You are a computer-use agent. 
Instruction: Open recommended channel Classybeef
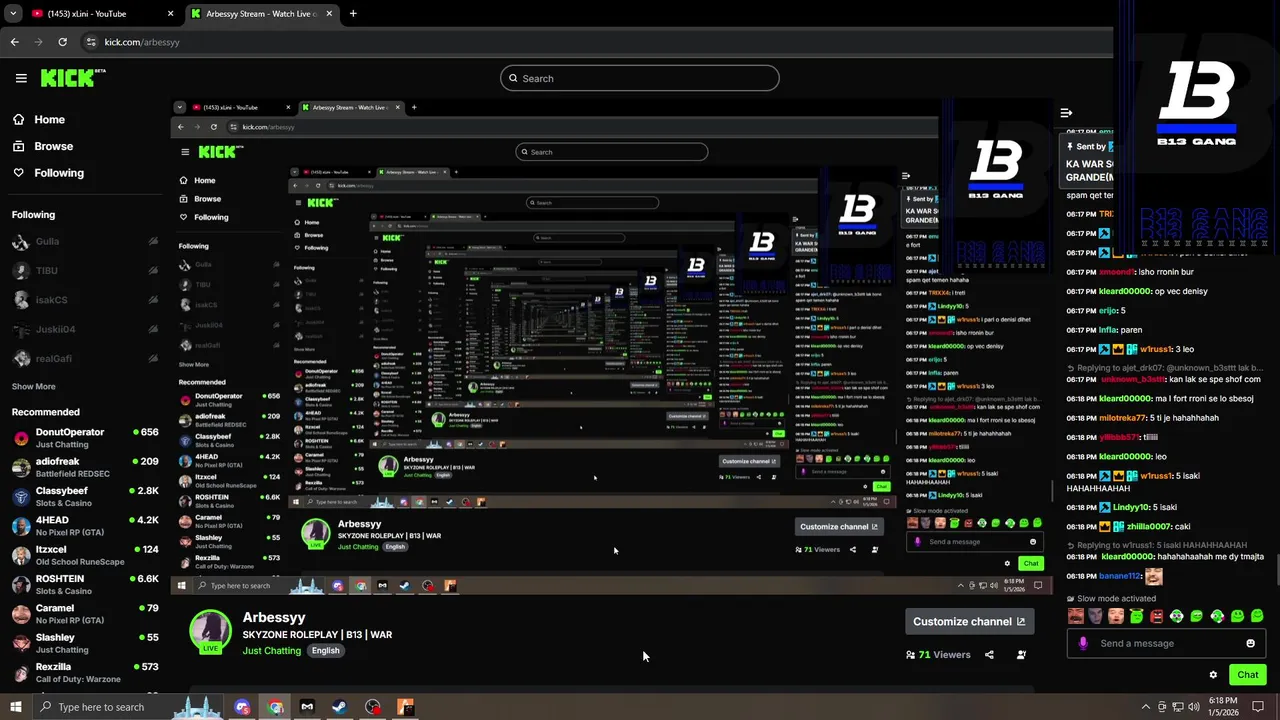pyautogui.click(x=85, y=497)
